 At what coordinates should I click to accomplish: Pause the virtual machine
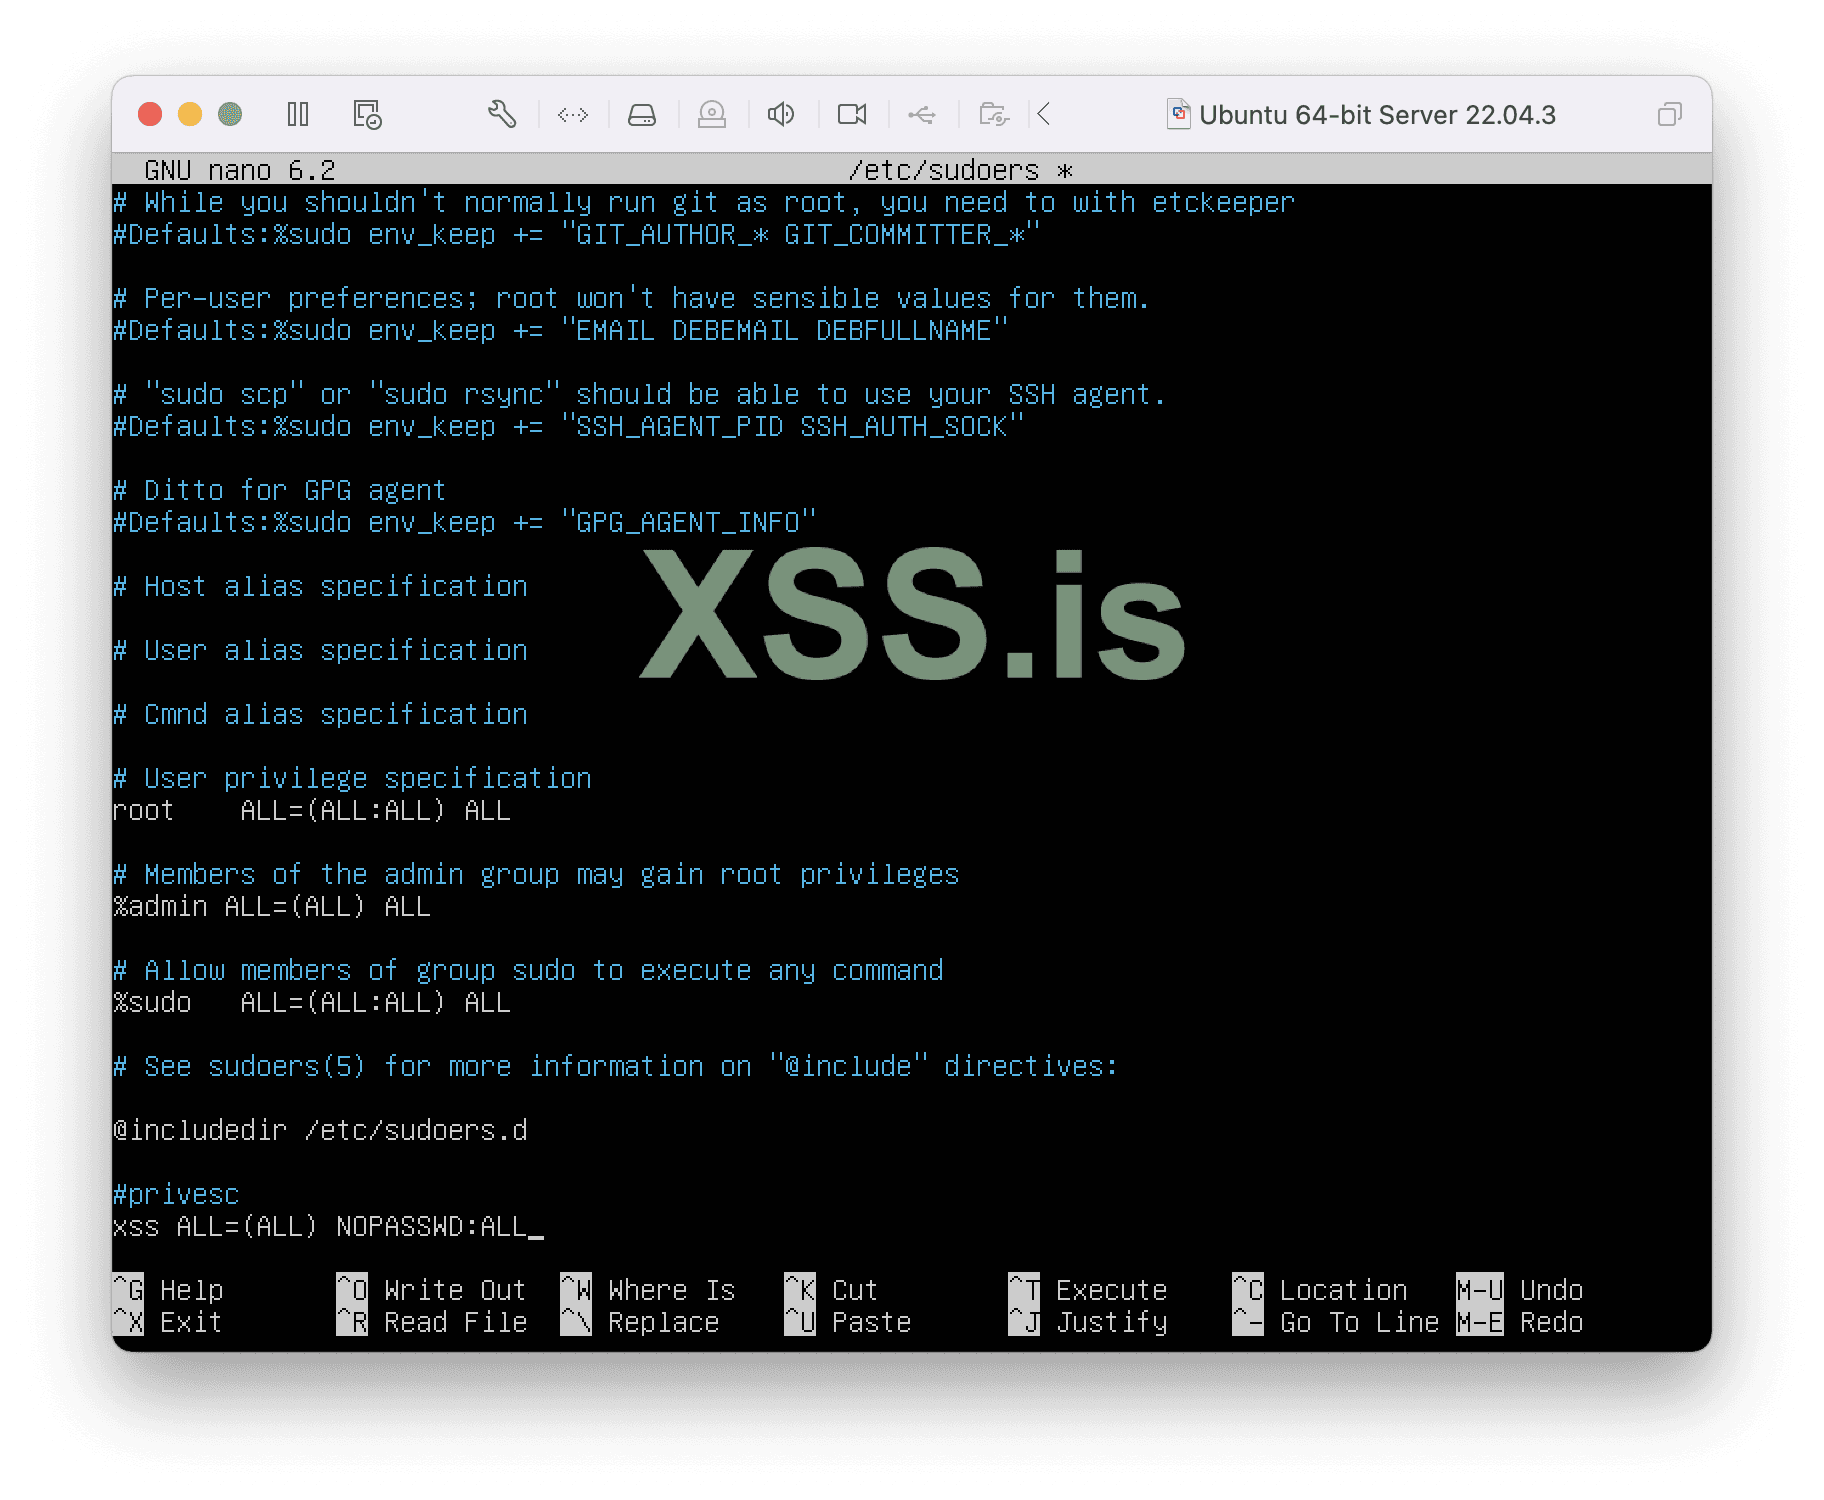click(298, 115)
